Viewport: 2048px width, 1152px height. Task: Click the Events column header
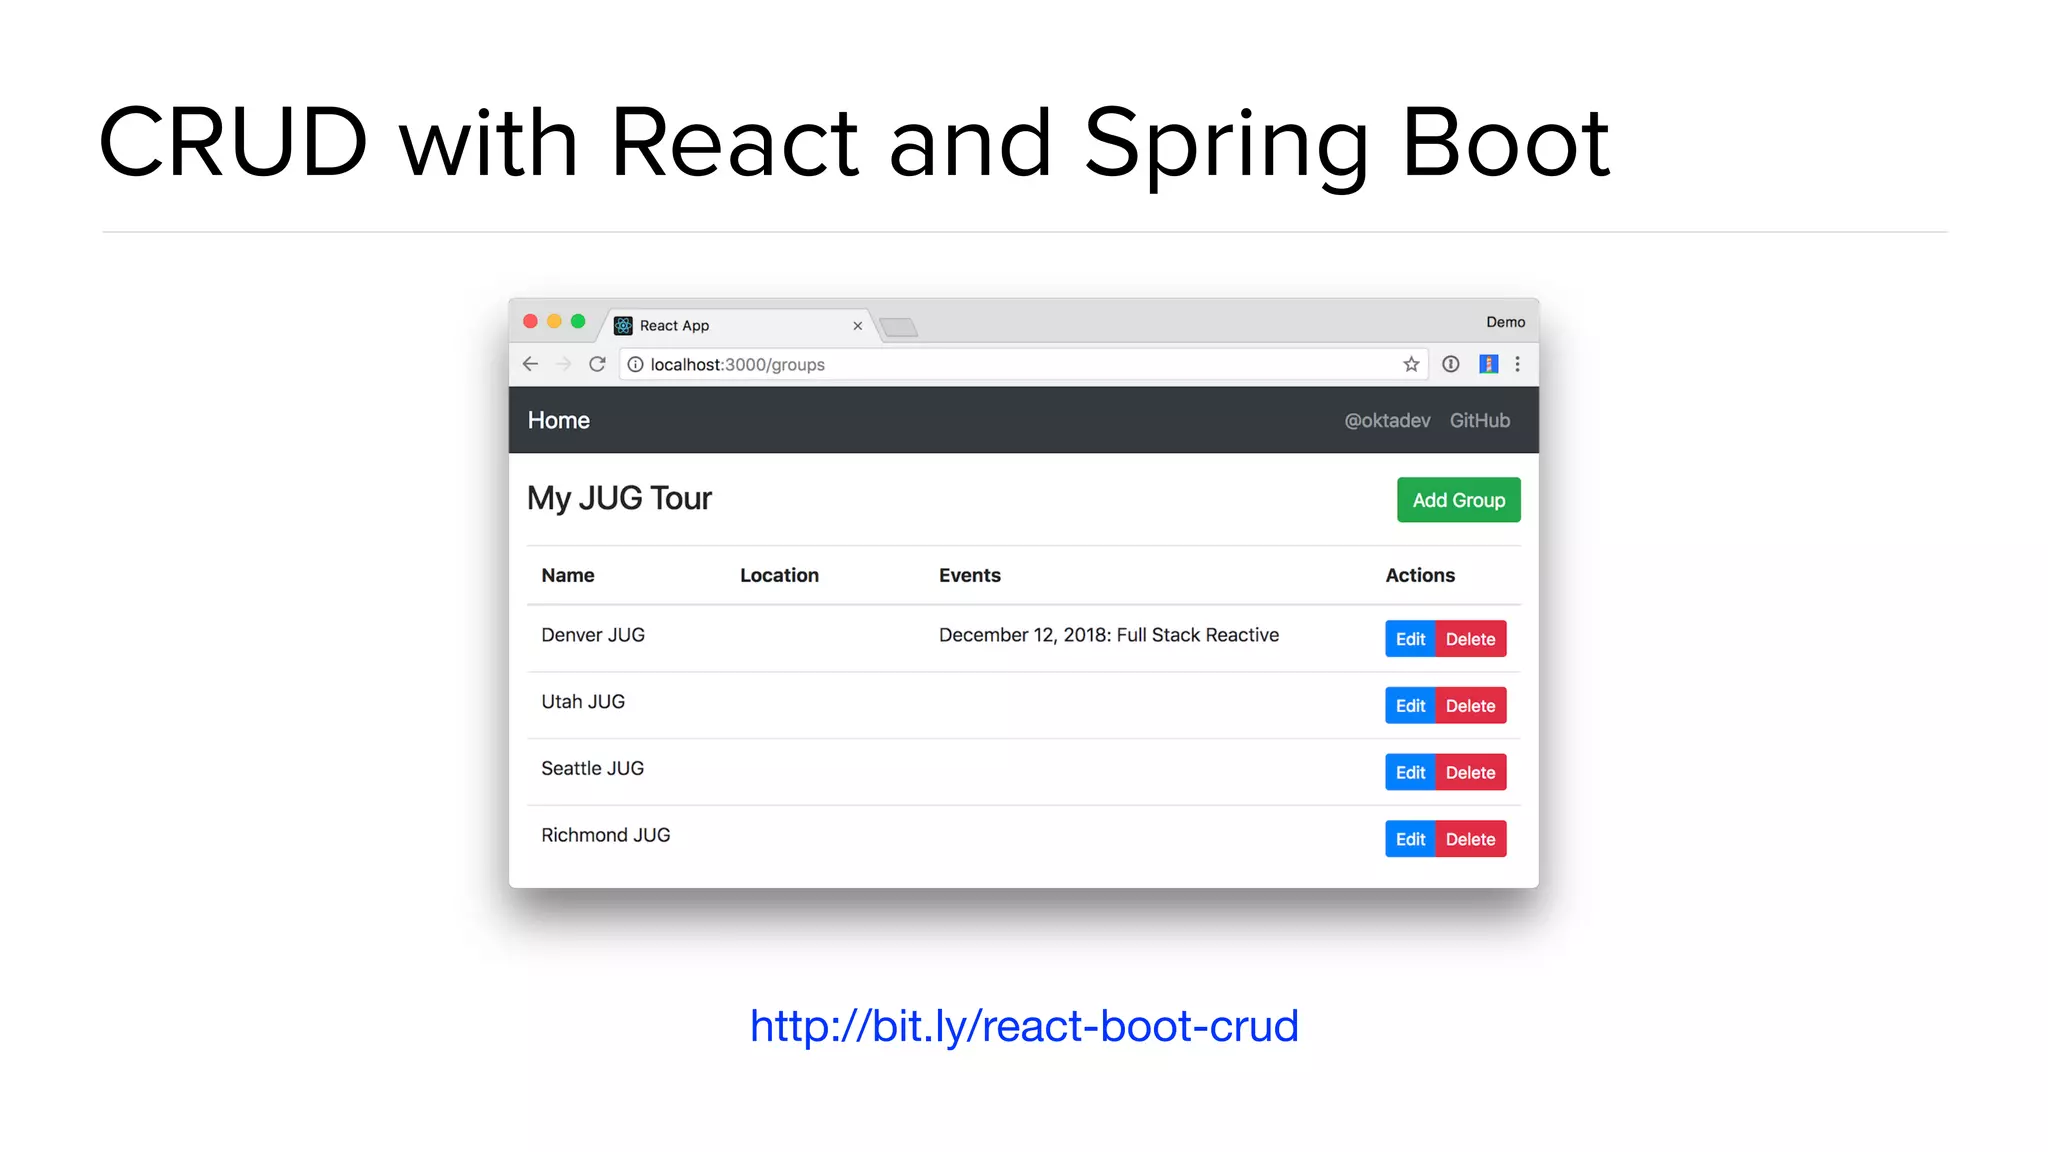click(x=969, y=575)
